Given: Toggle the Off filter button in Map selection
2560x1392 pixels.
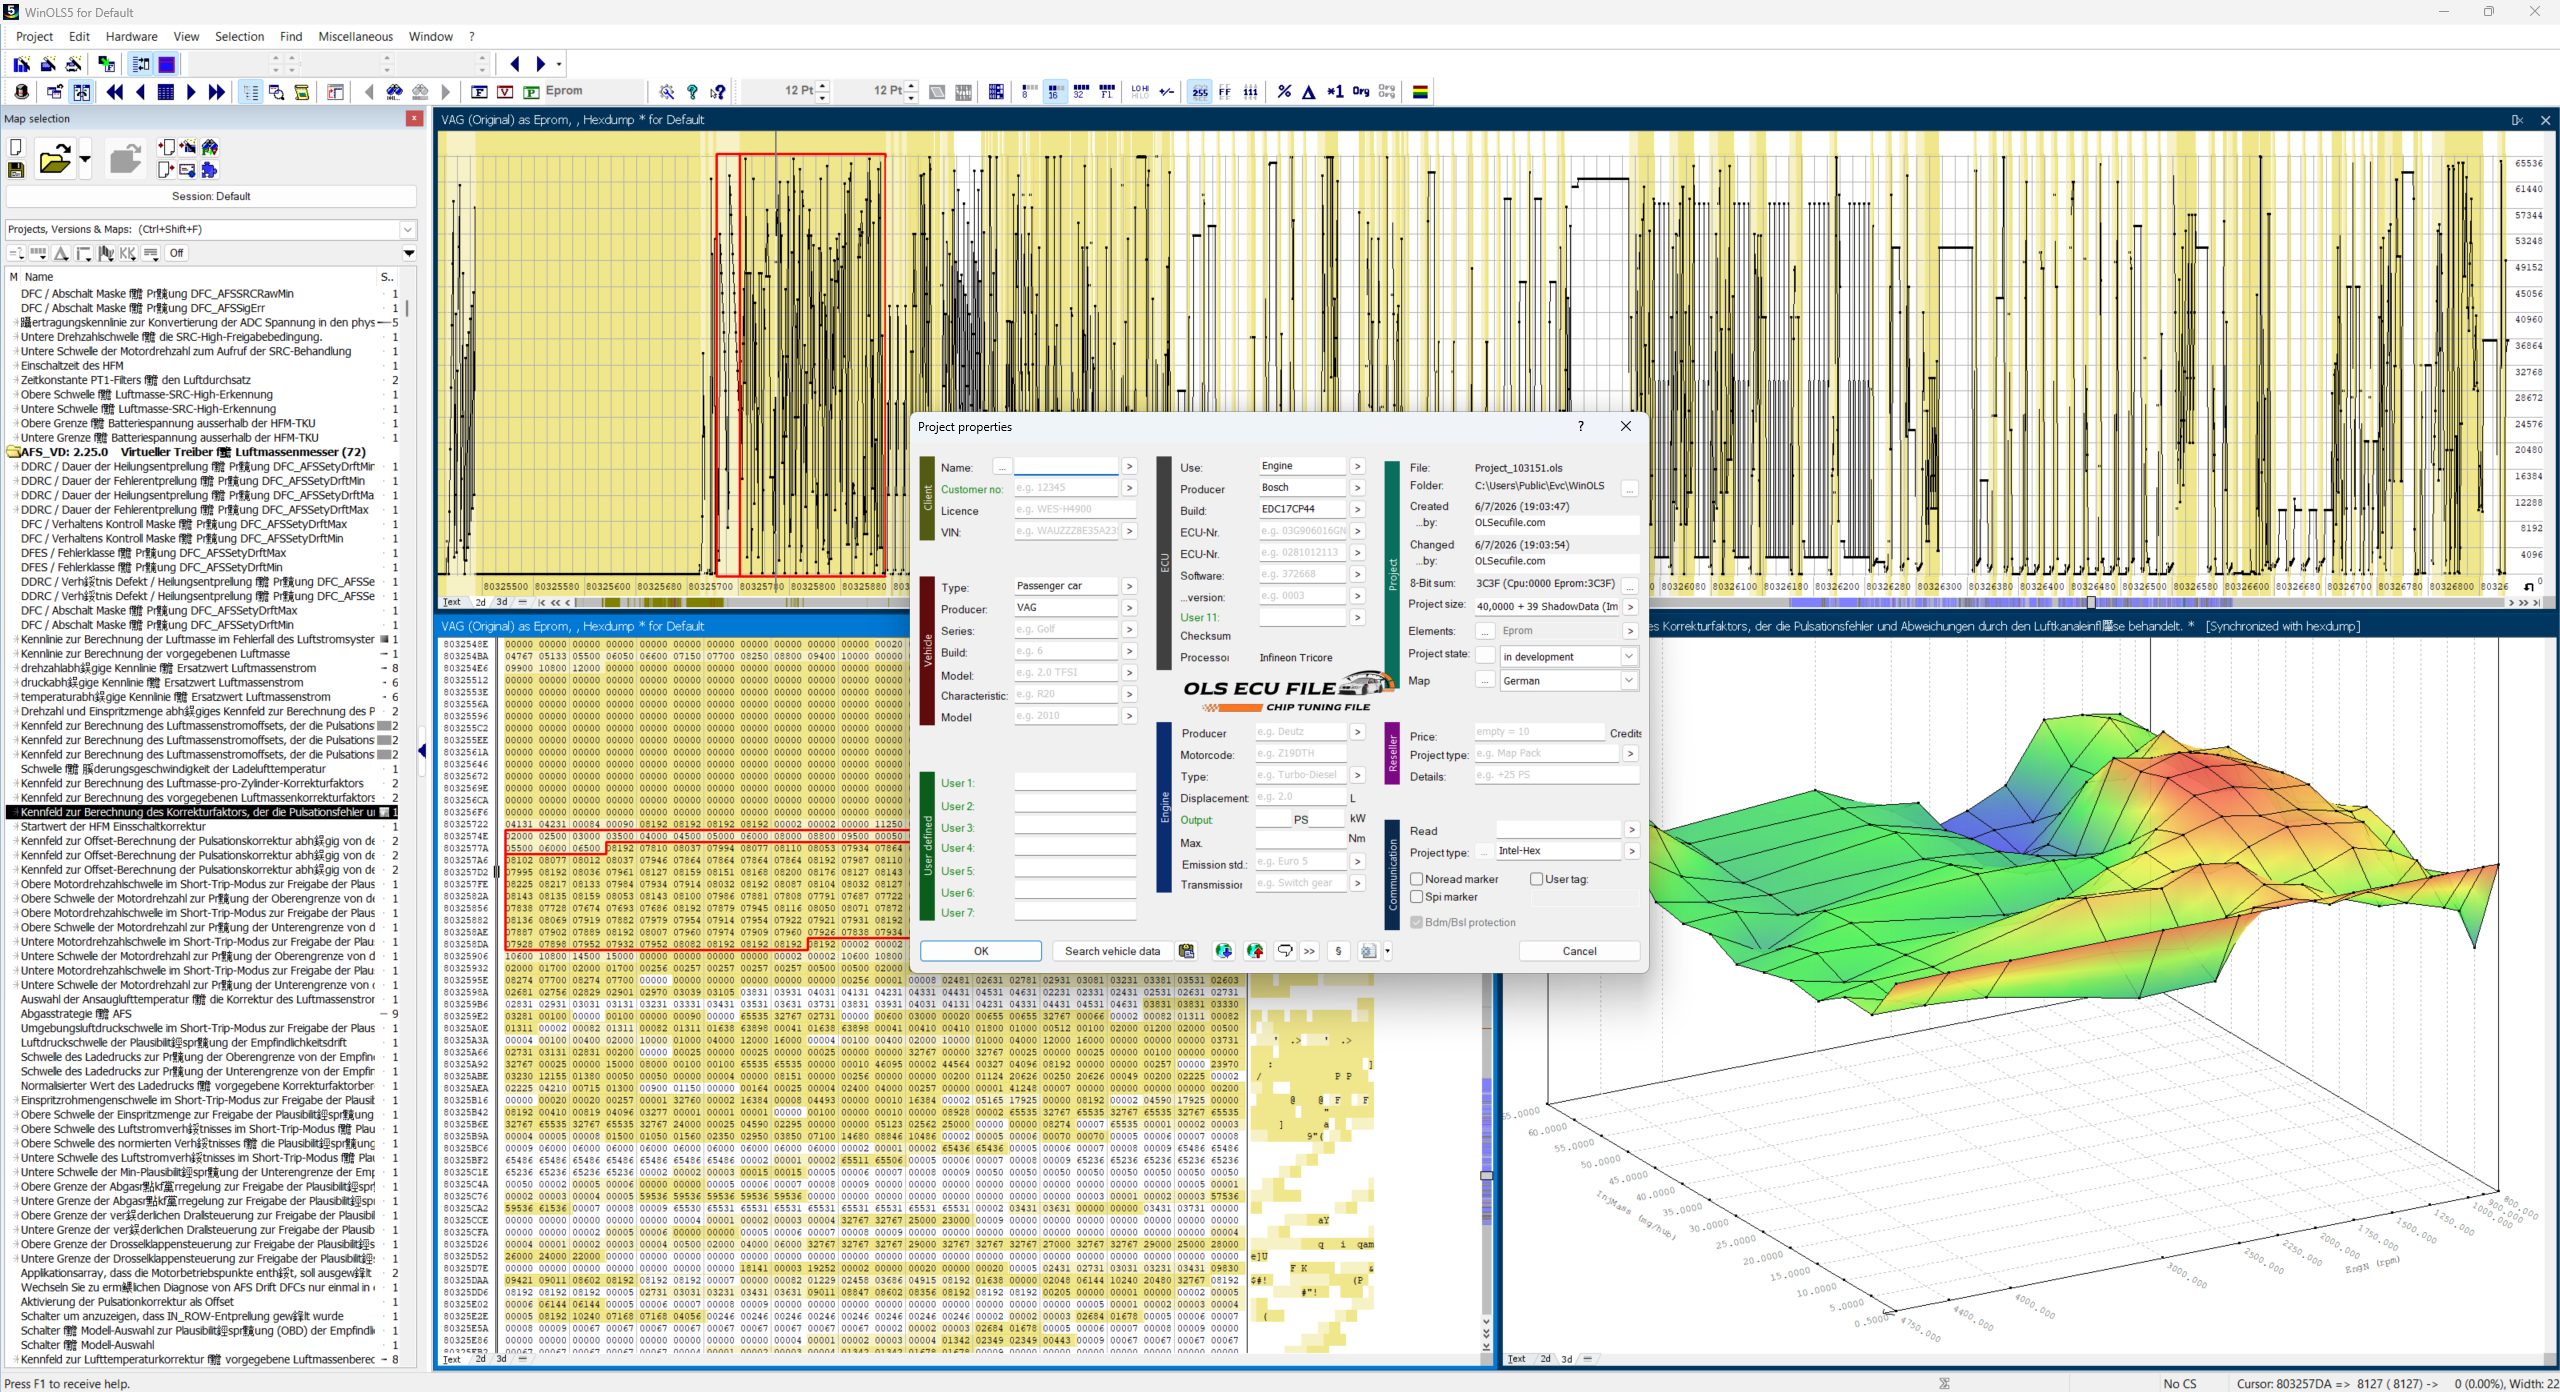Looking at the screenshot, I should pyautogui.click(x=177, y=253).
